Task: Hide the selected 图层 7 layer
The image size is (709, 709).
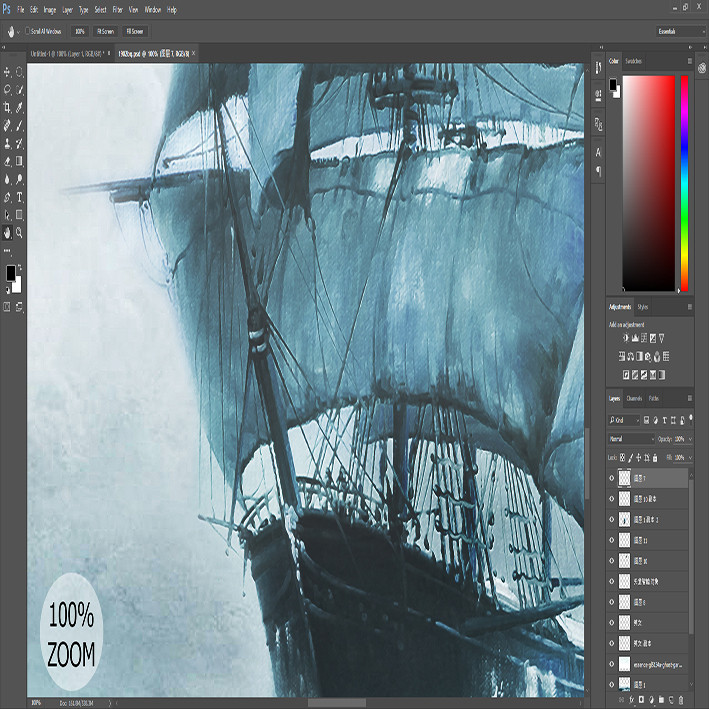Action: pyautogui.click(x=612, y=478)
